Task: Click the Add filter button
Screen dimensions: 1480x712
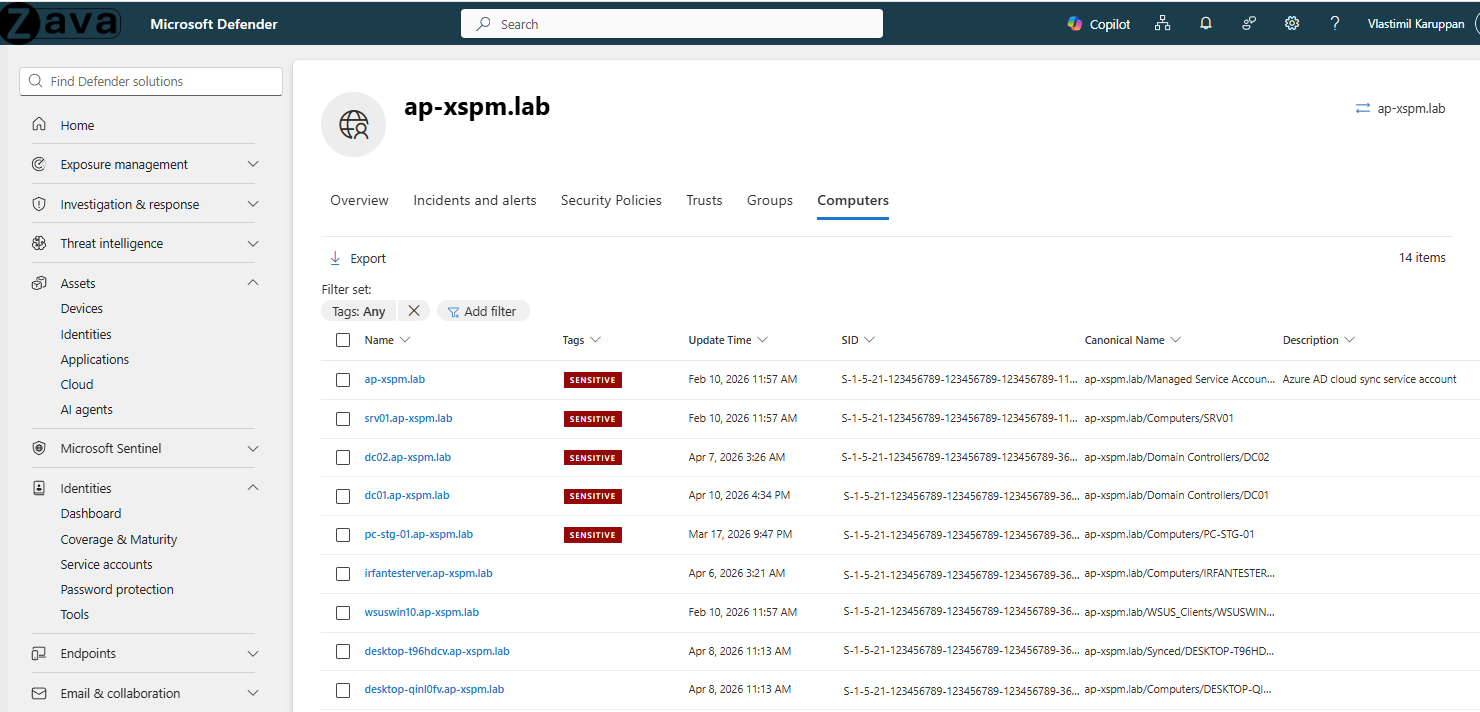Action: point(483,311)
